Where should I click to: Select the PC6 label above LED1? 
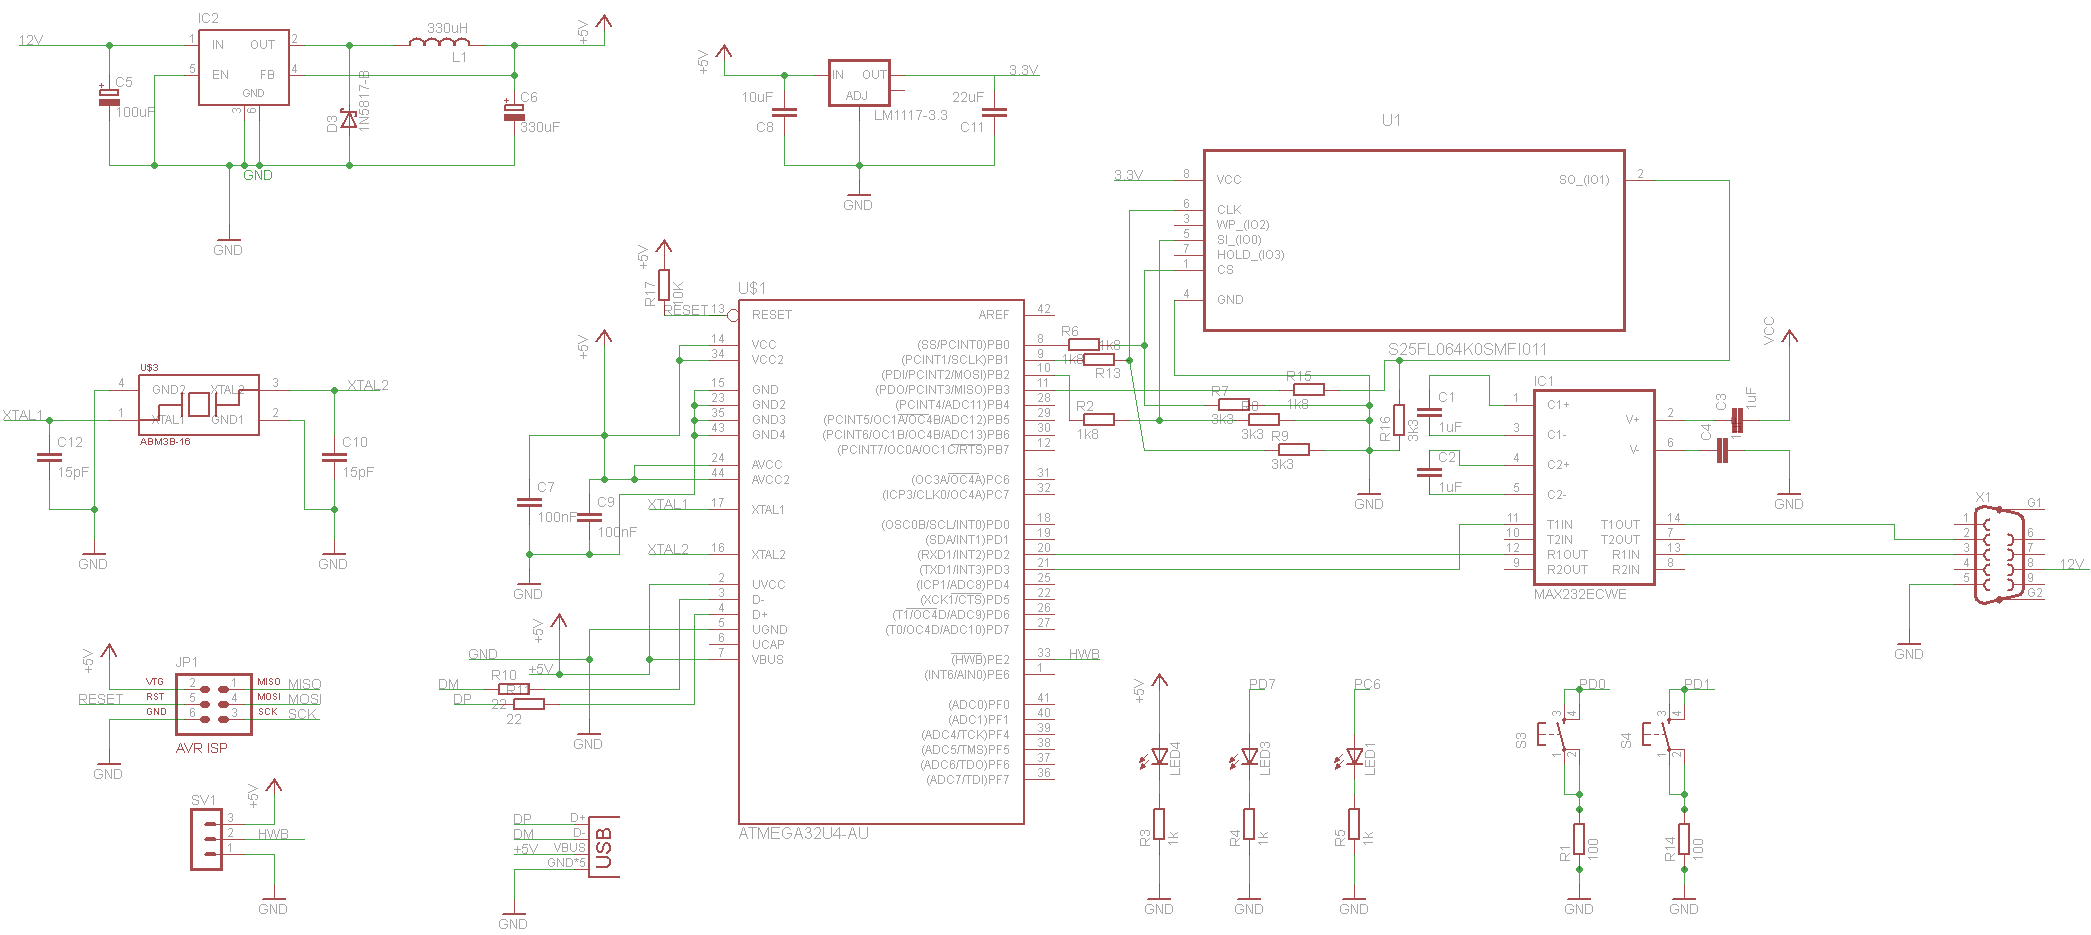[1367, 684]
